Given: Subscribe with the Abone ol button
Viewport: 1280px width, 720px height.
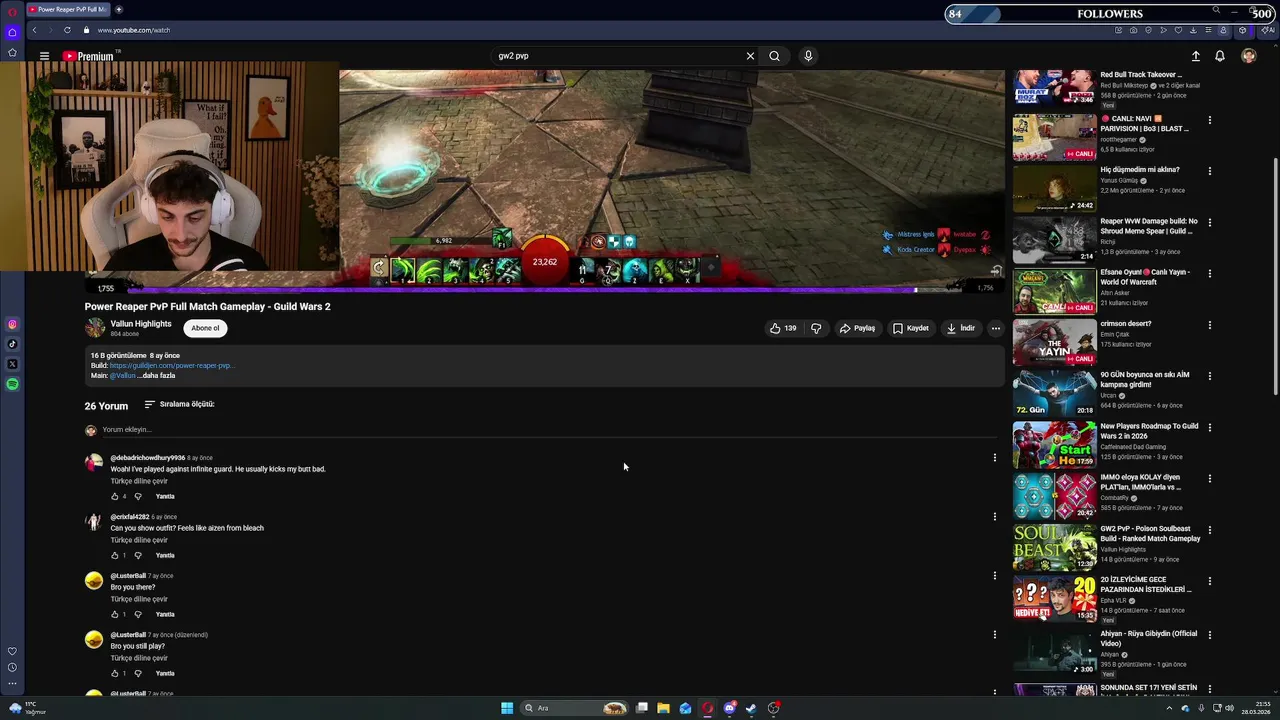Looking at the screenshot, I should 205,328.
